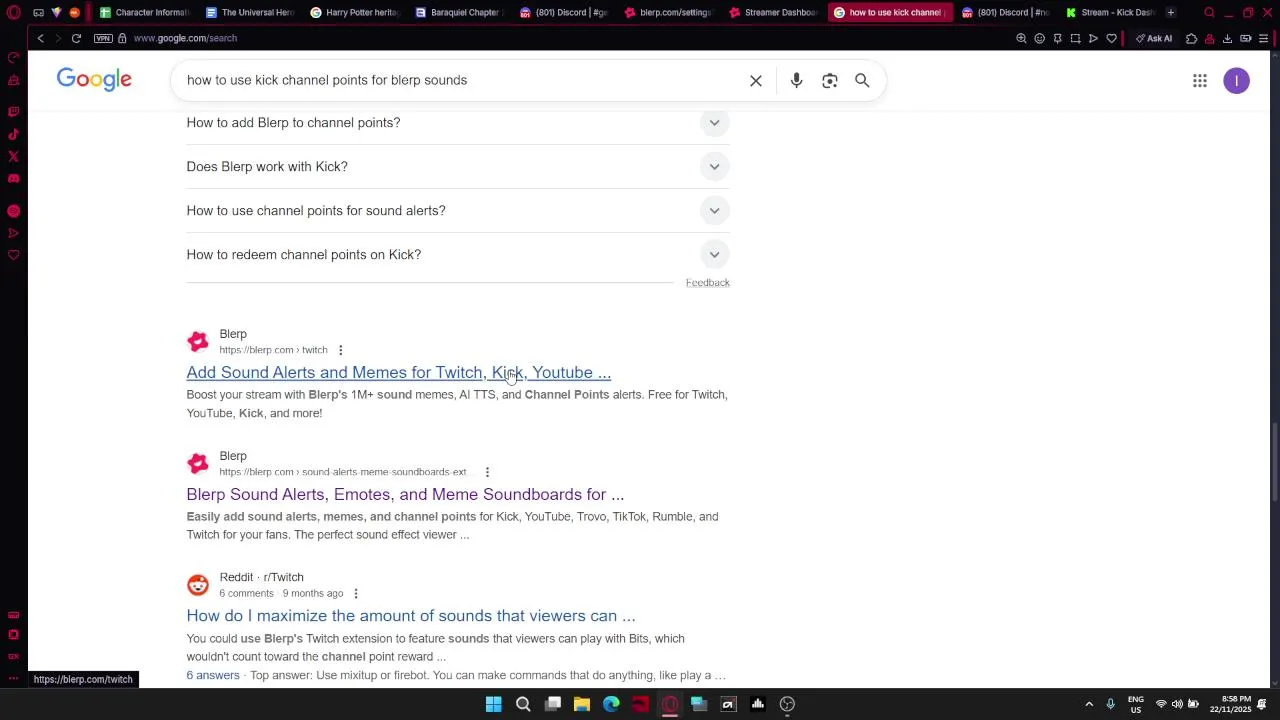The image size is (1280, 720).
Task: Open Windows Start menu
Action: tap(493, 704)
